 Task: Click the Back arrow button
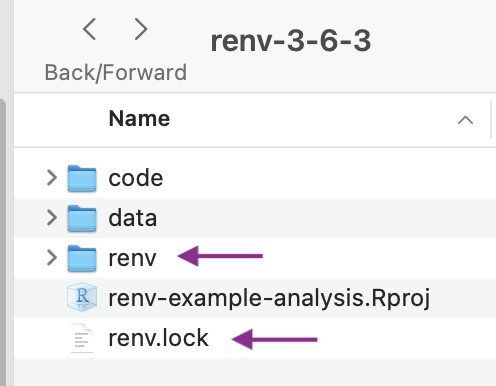(89, 29)
